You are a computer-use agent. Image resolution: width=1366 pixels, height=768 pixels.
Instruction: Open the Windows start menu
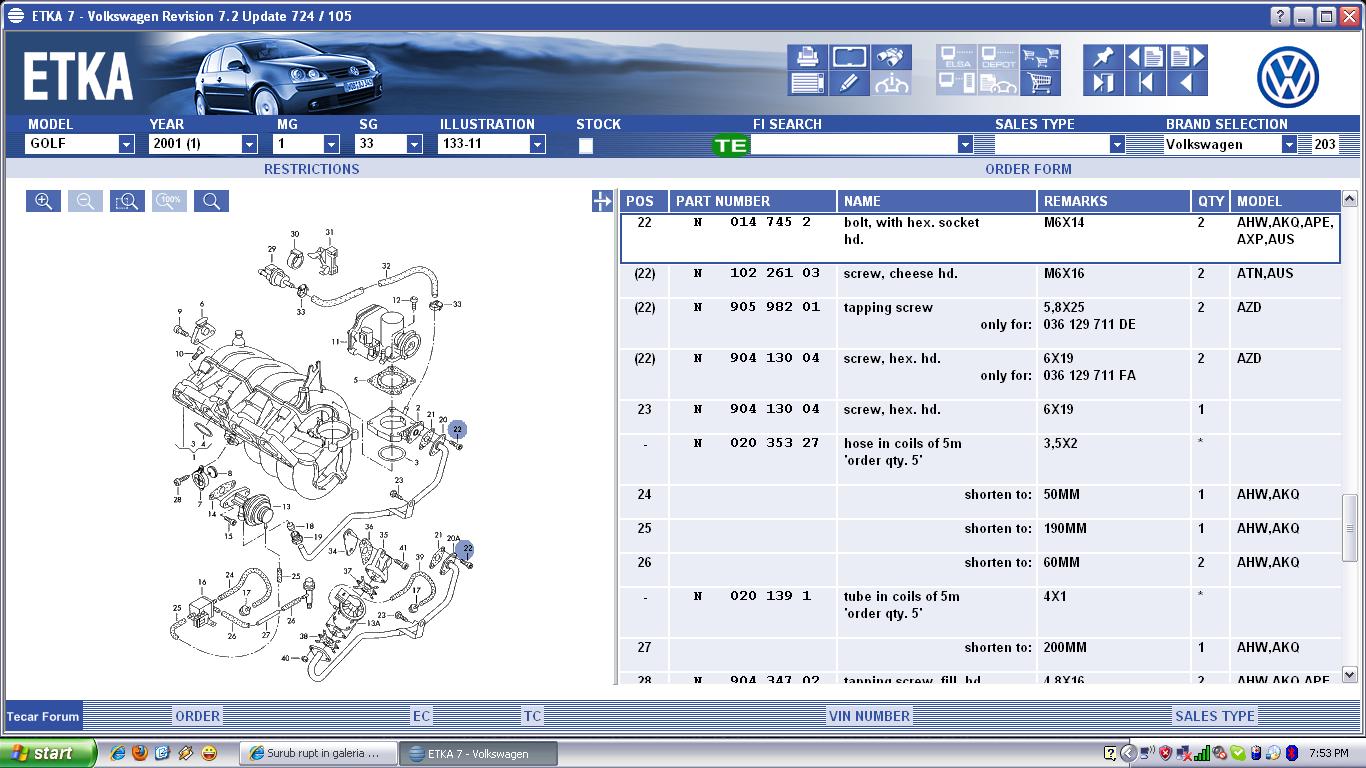(x=48, y=753)
